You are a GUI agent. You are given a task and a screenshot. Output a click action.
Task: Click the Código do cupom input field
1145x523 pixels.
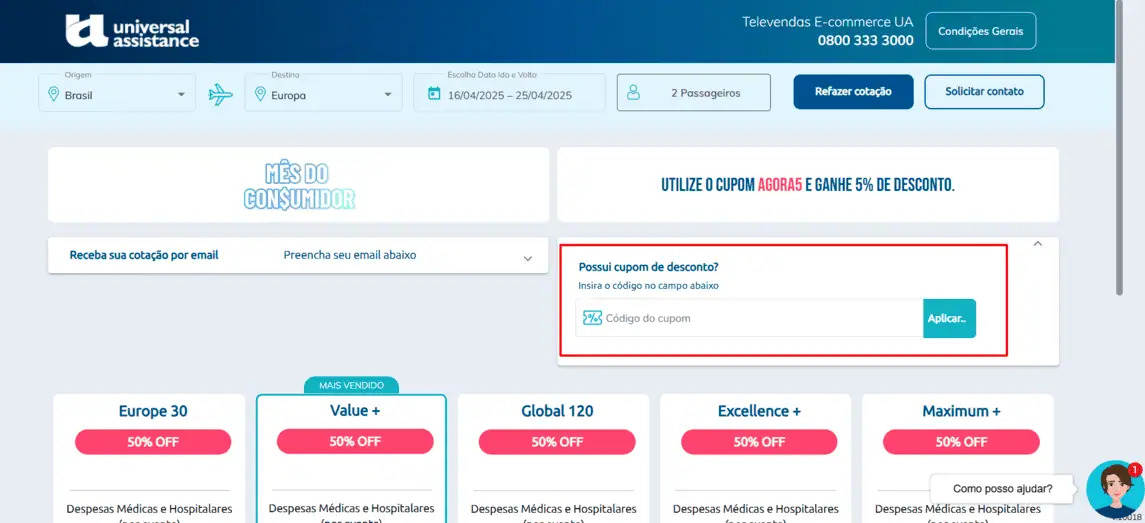[x=749, y=318]
